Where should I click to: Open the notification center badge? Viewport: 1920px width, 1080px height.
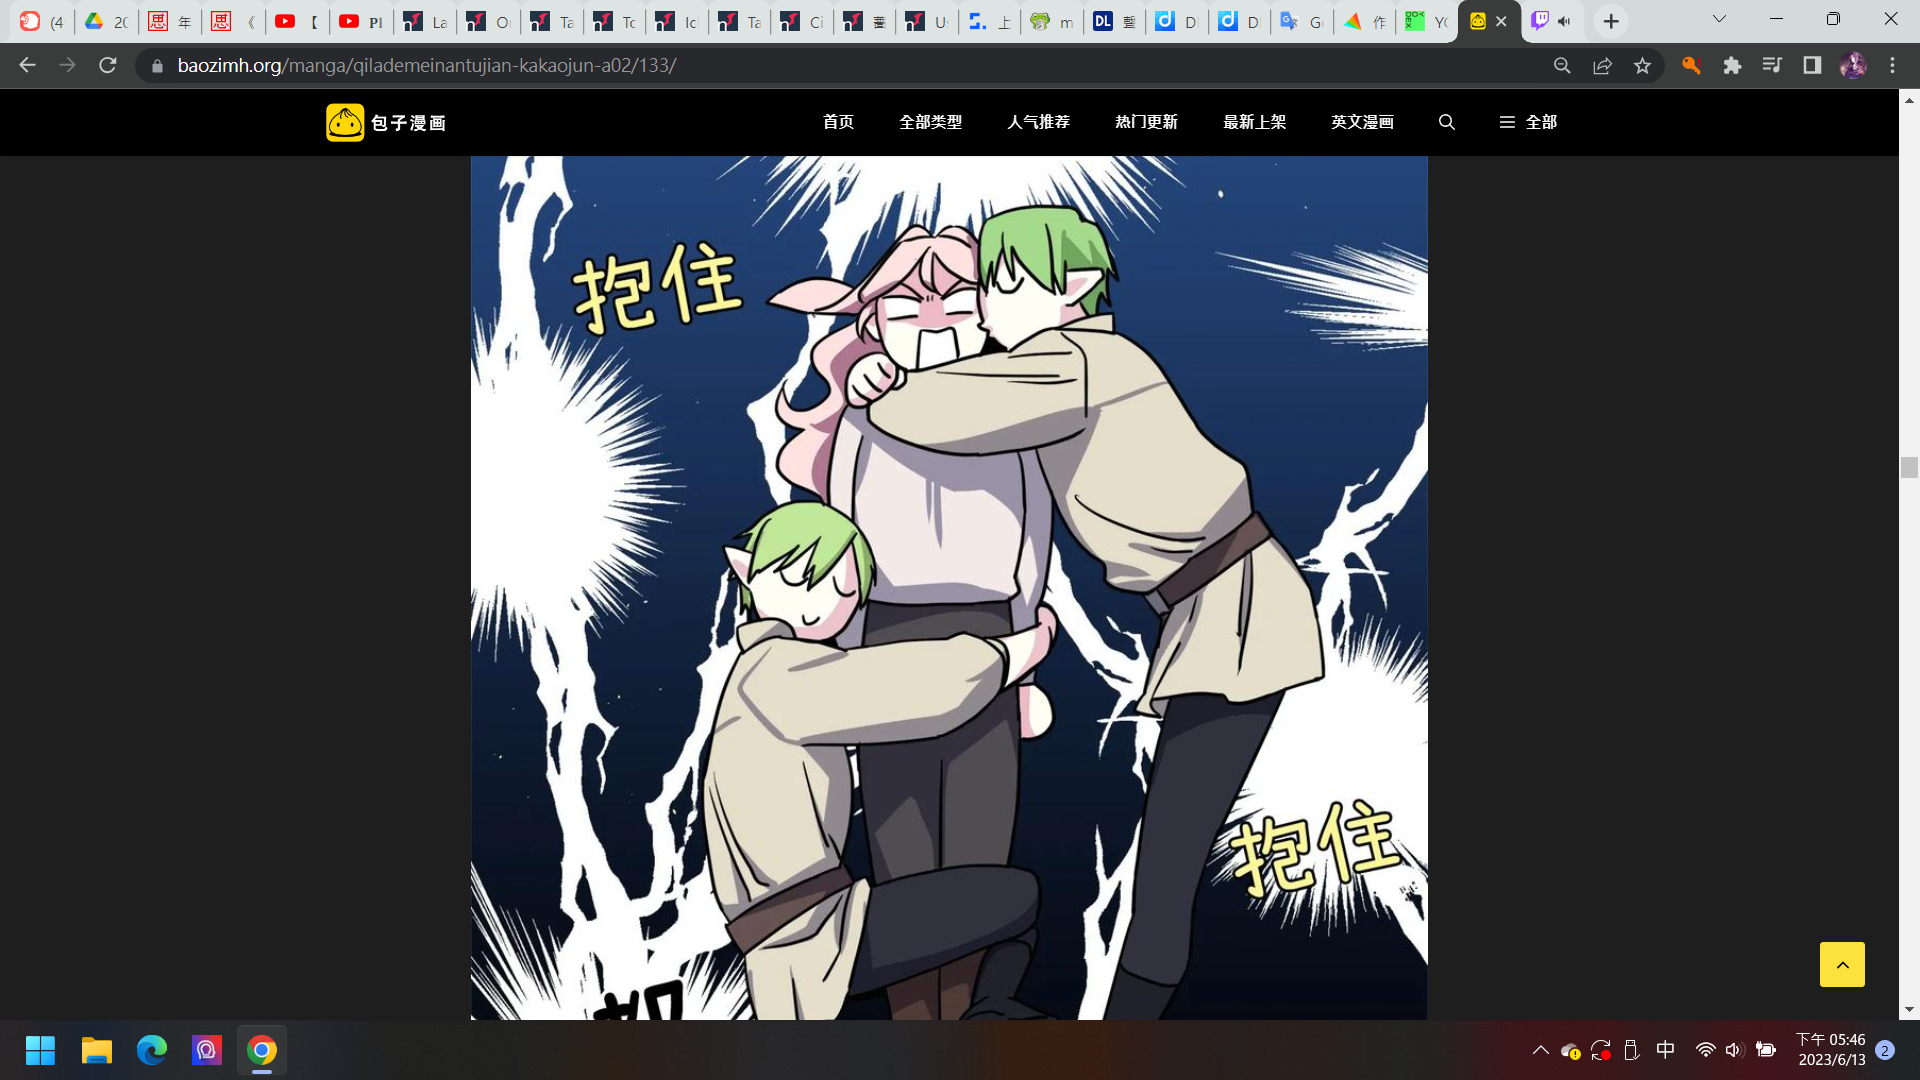click(x=1885, y=1050)
